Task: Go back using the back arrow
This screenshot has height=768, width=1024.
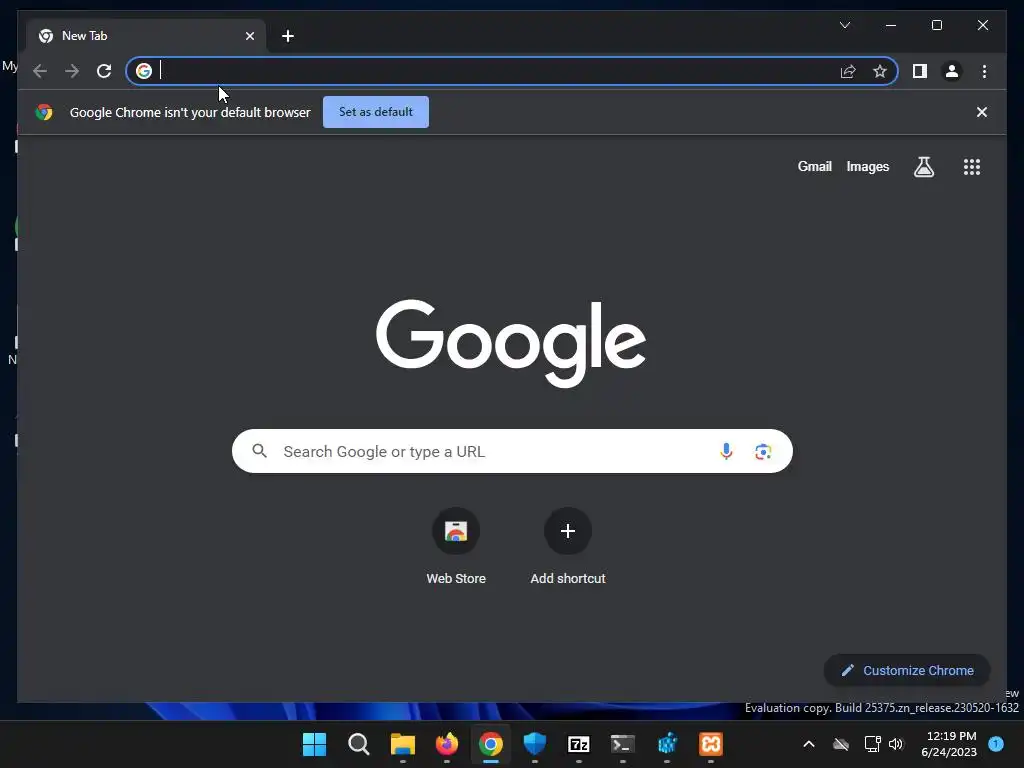Action: coord(40,71)
